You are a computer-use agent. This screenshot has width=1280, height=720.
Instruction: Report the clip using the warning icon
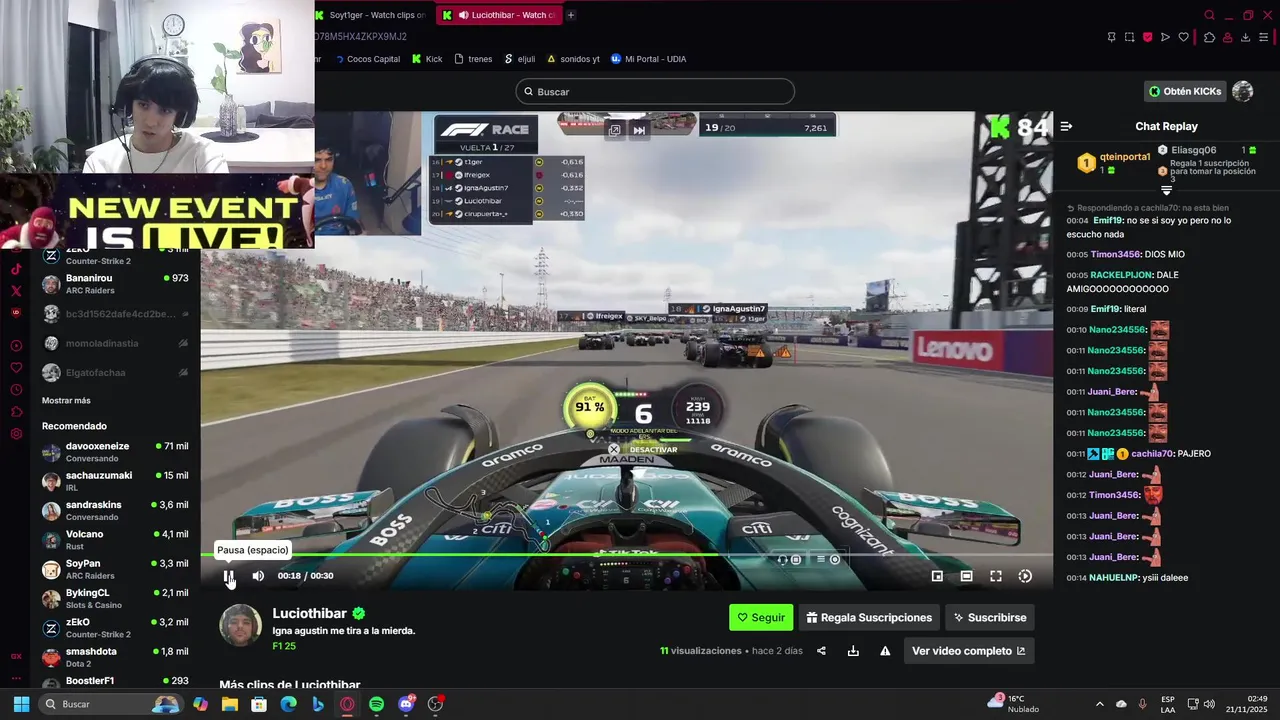[885, 651]
